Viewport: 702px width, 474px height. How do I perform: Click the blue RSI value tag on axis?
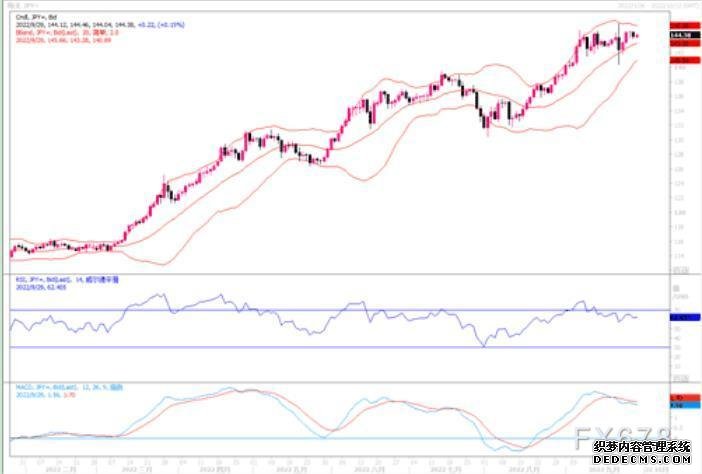coord(684,317)
